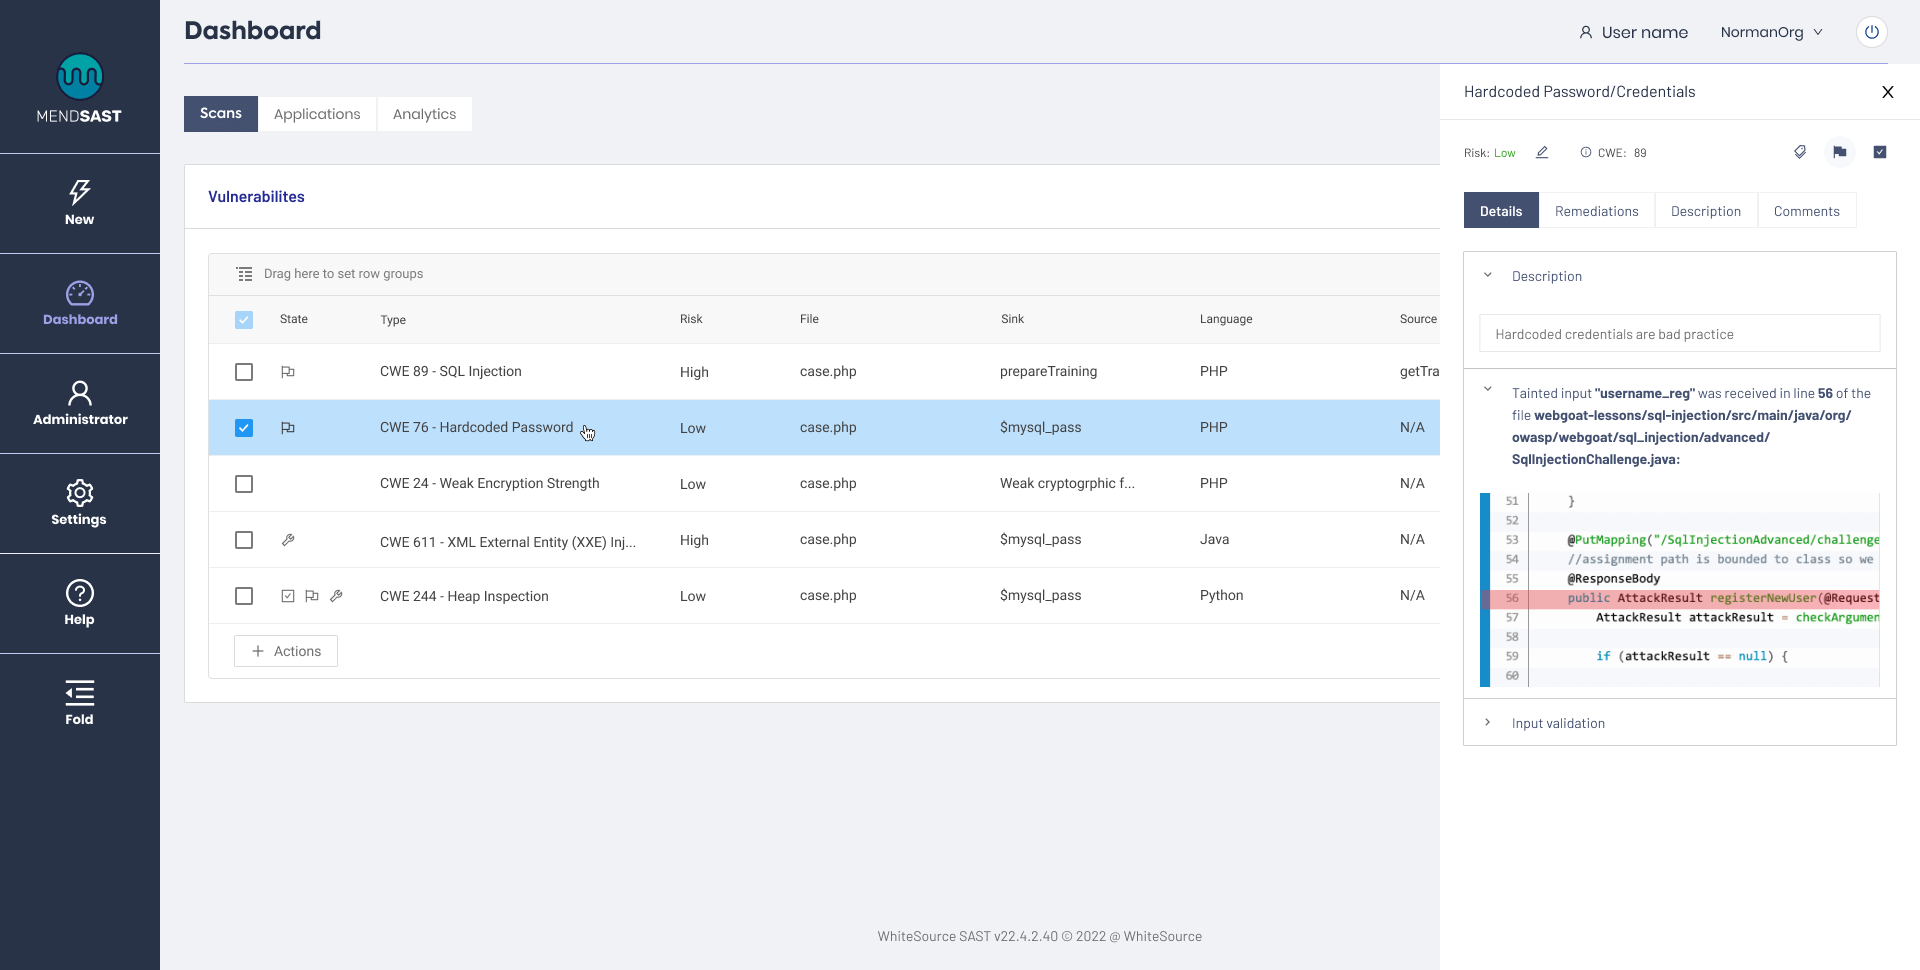Flag the Hardcoded Password vulnerability
Screen dimensions: 1920x970
click(x=1840, y=152)
